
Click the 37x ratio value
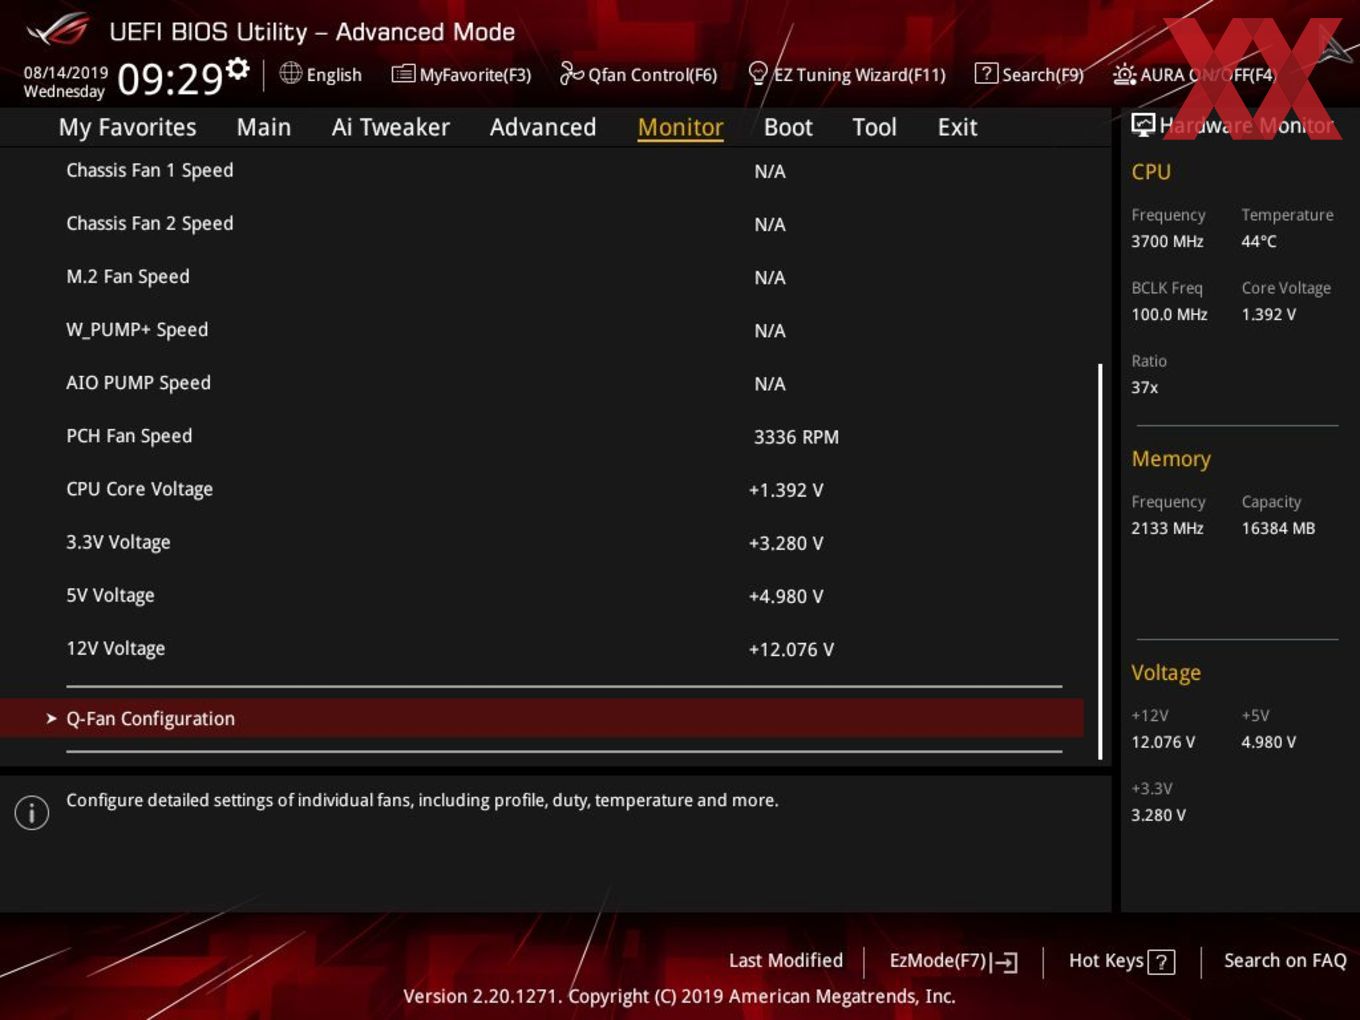pyautogui.click(x=1144, y=387)
